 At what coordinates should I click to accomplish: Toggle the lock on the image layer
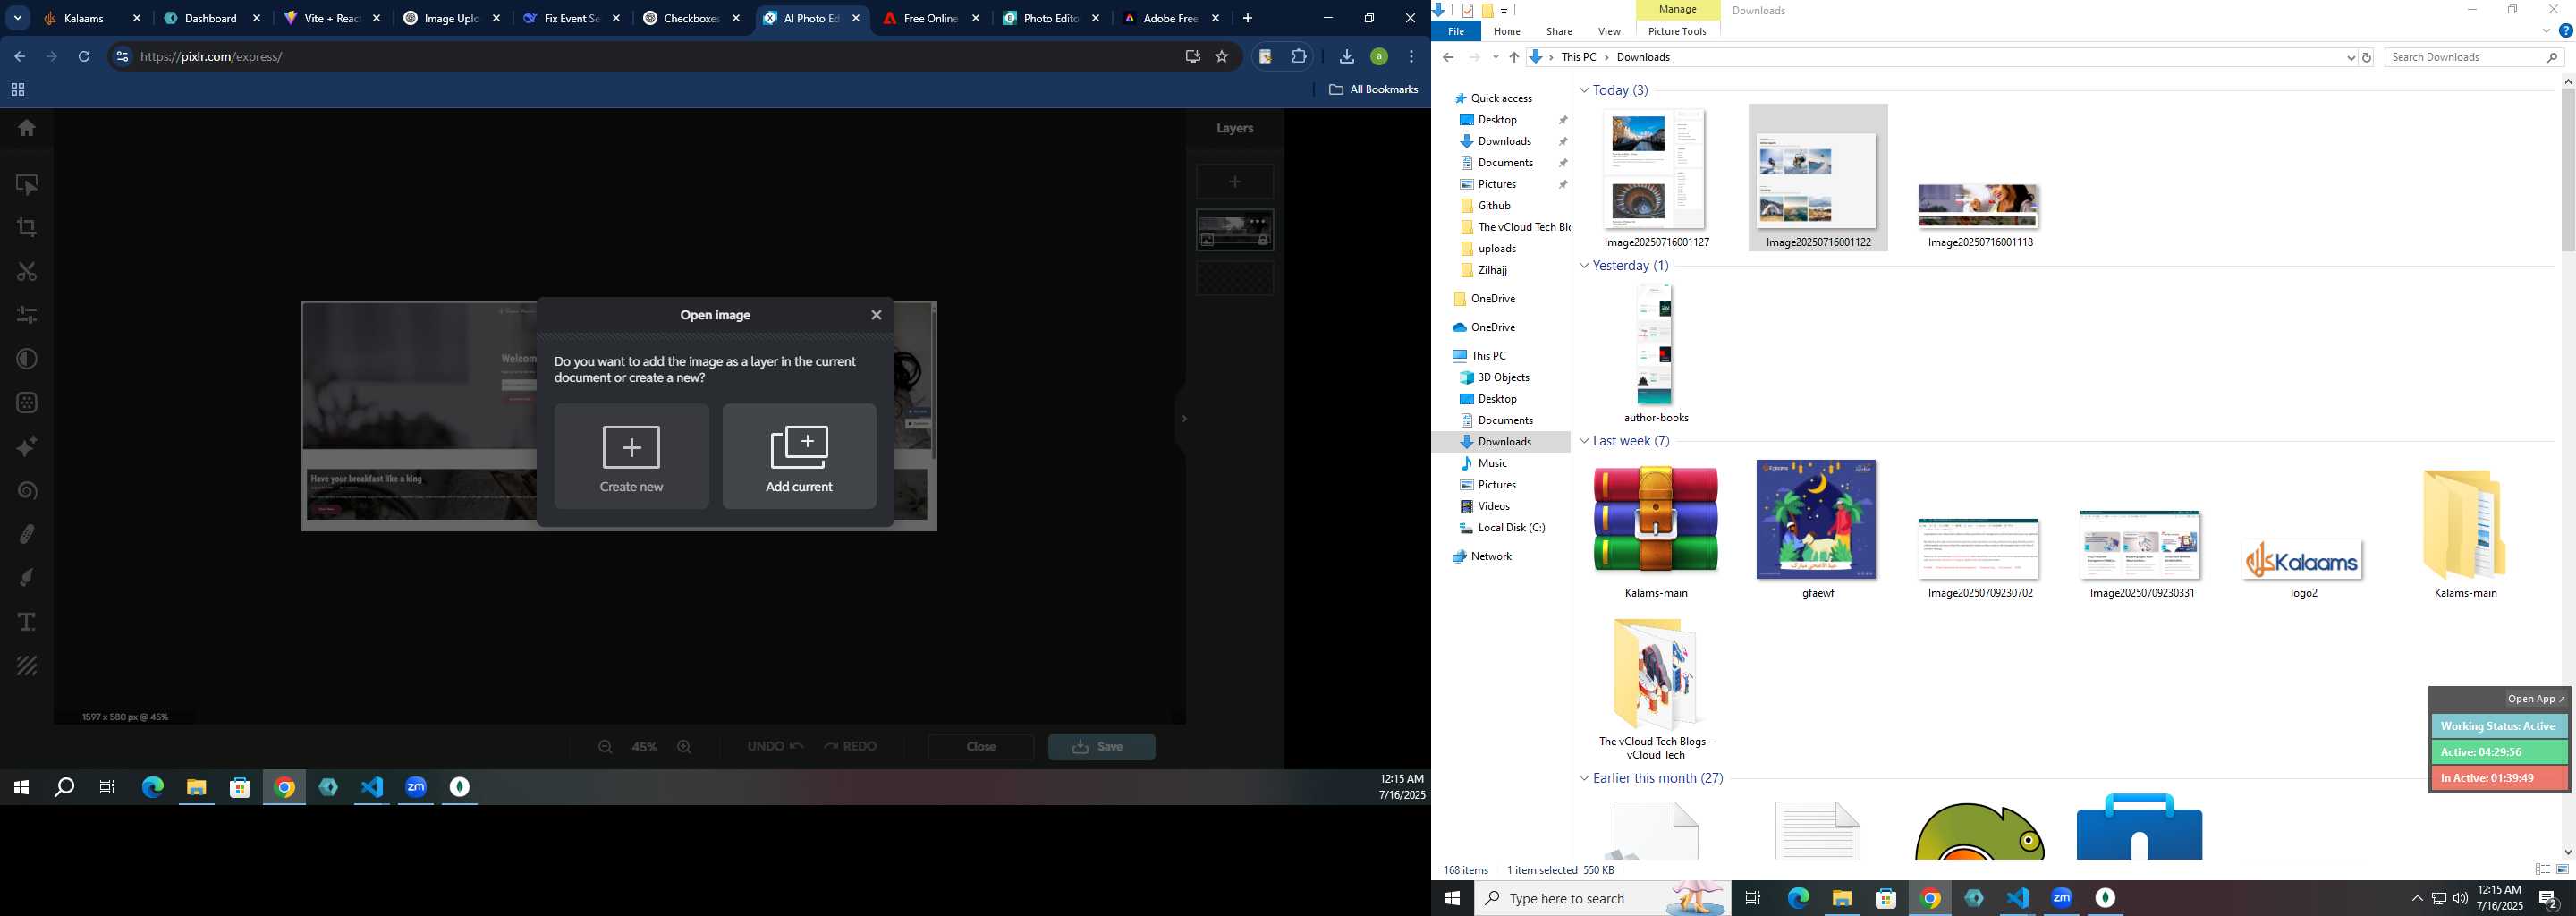1263,241
